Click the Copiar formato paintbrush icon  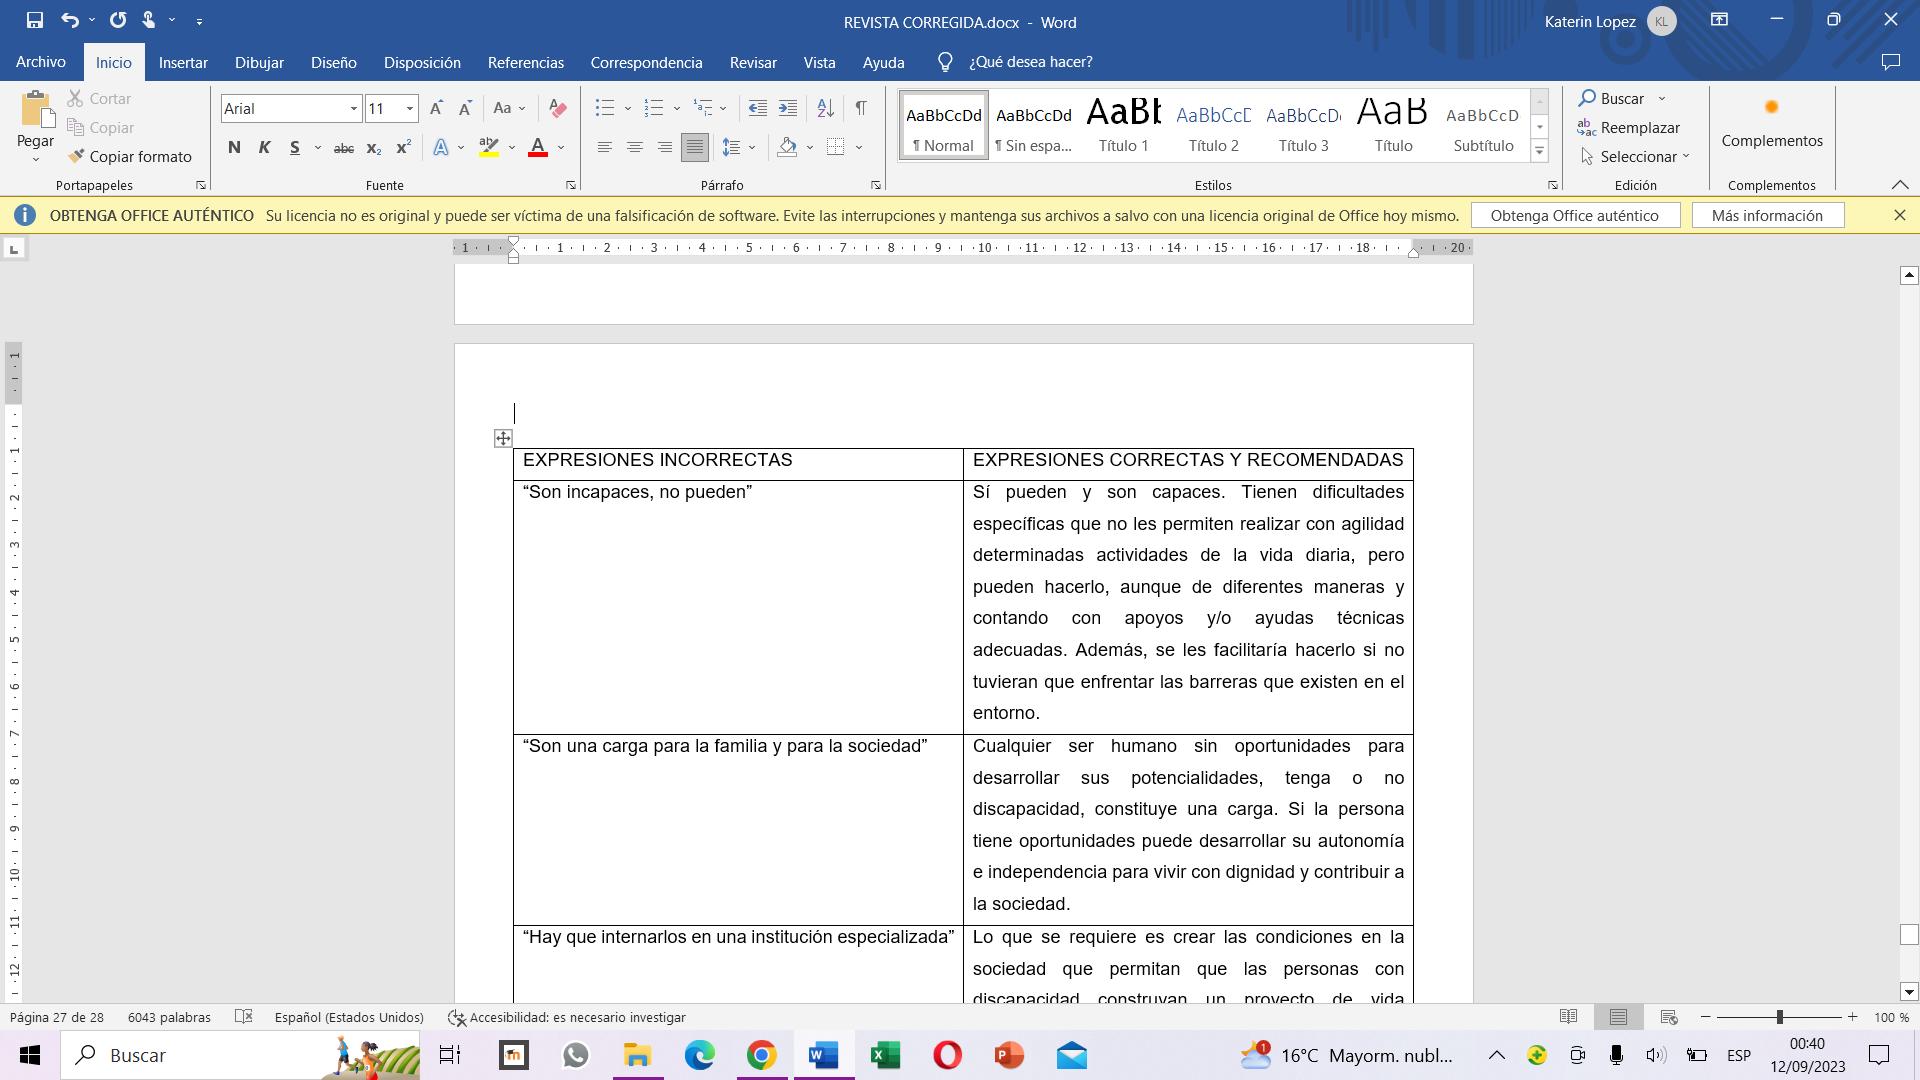77,156
